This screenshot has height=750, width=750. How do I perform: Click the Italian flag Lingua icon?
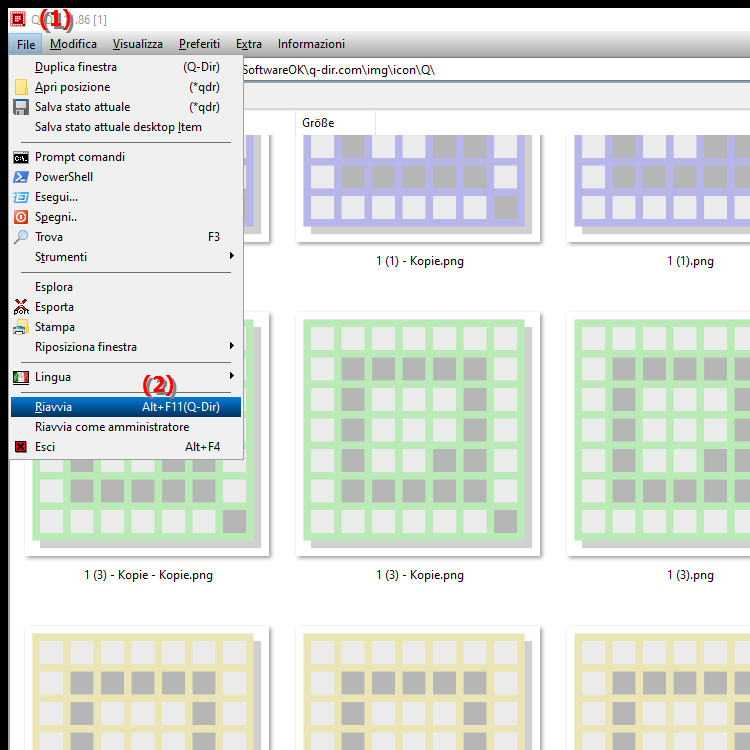(x=21, y=377)
